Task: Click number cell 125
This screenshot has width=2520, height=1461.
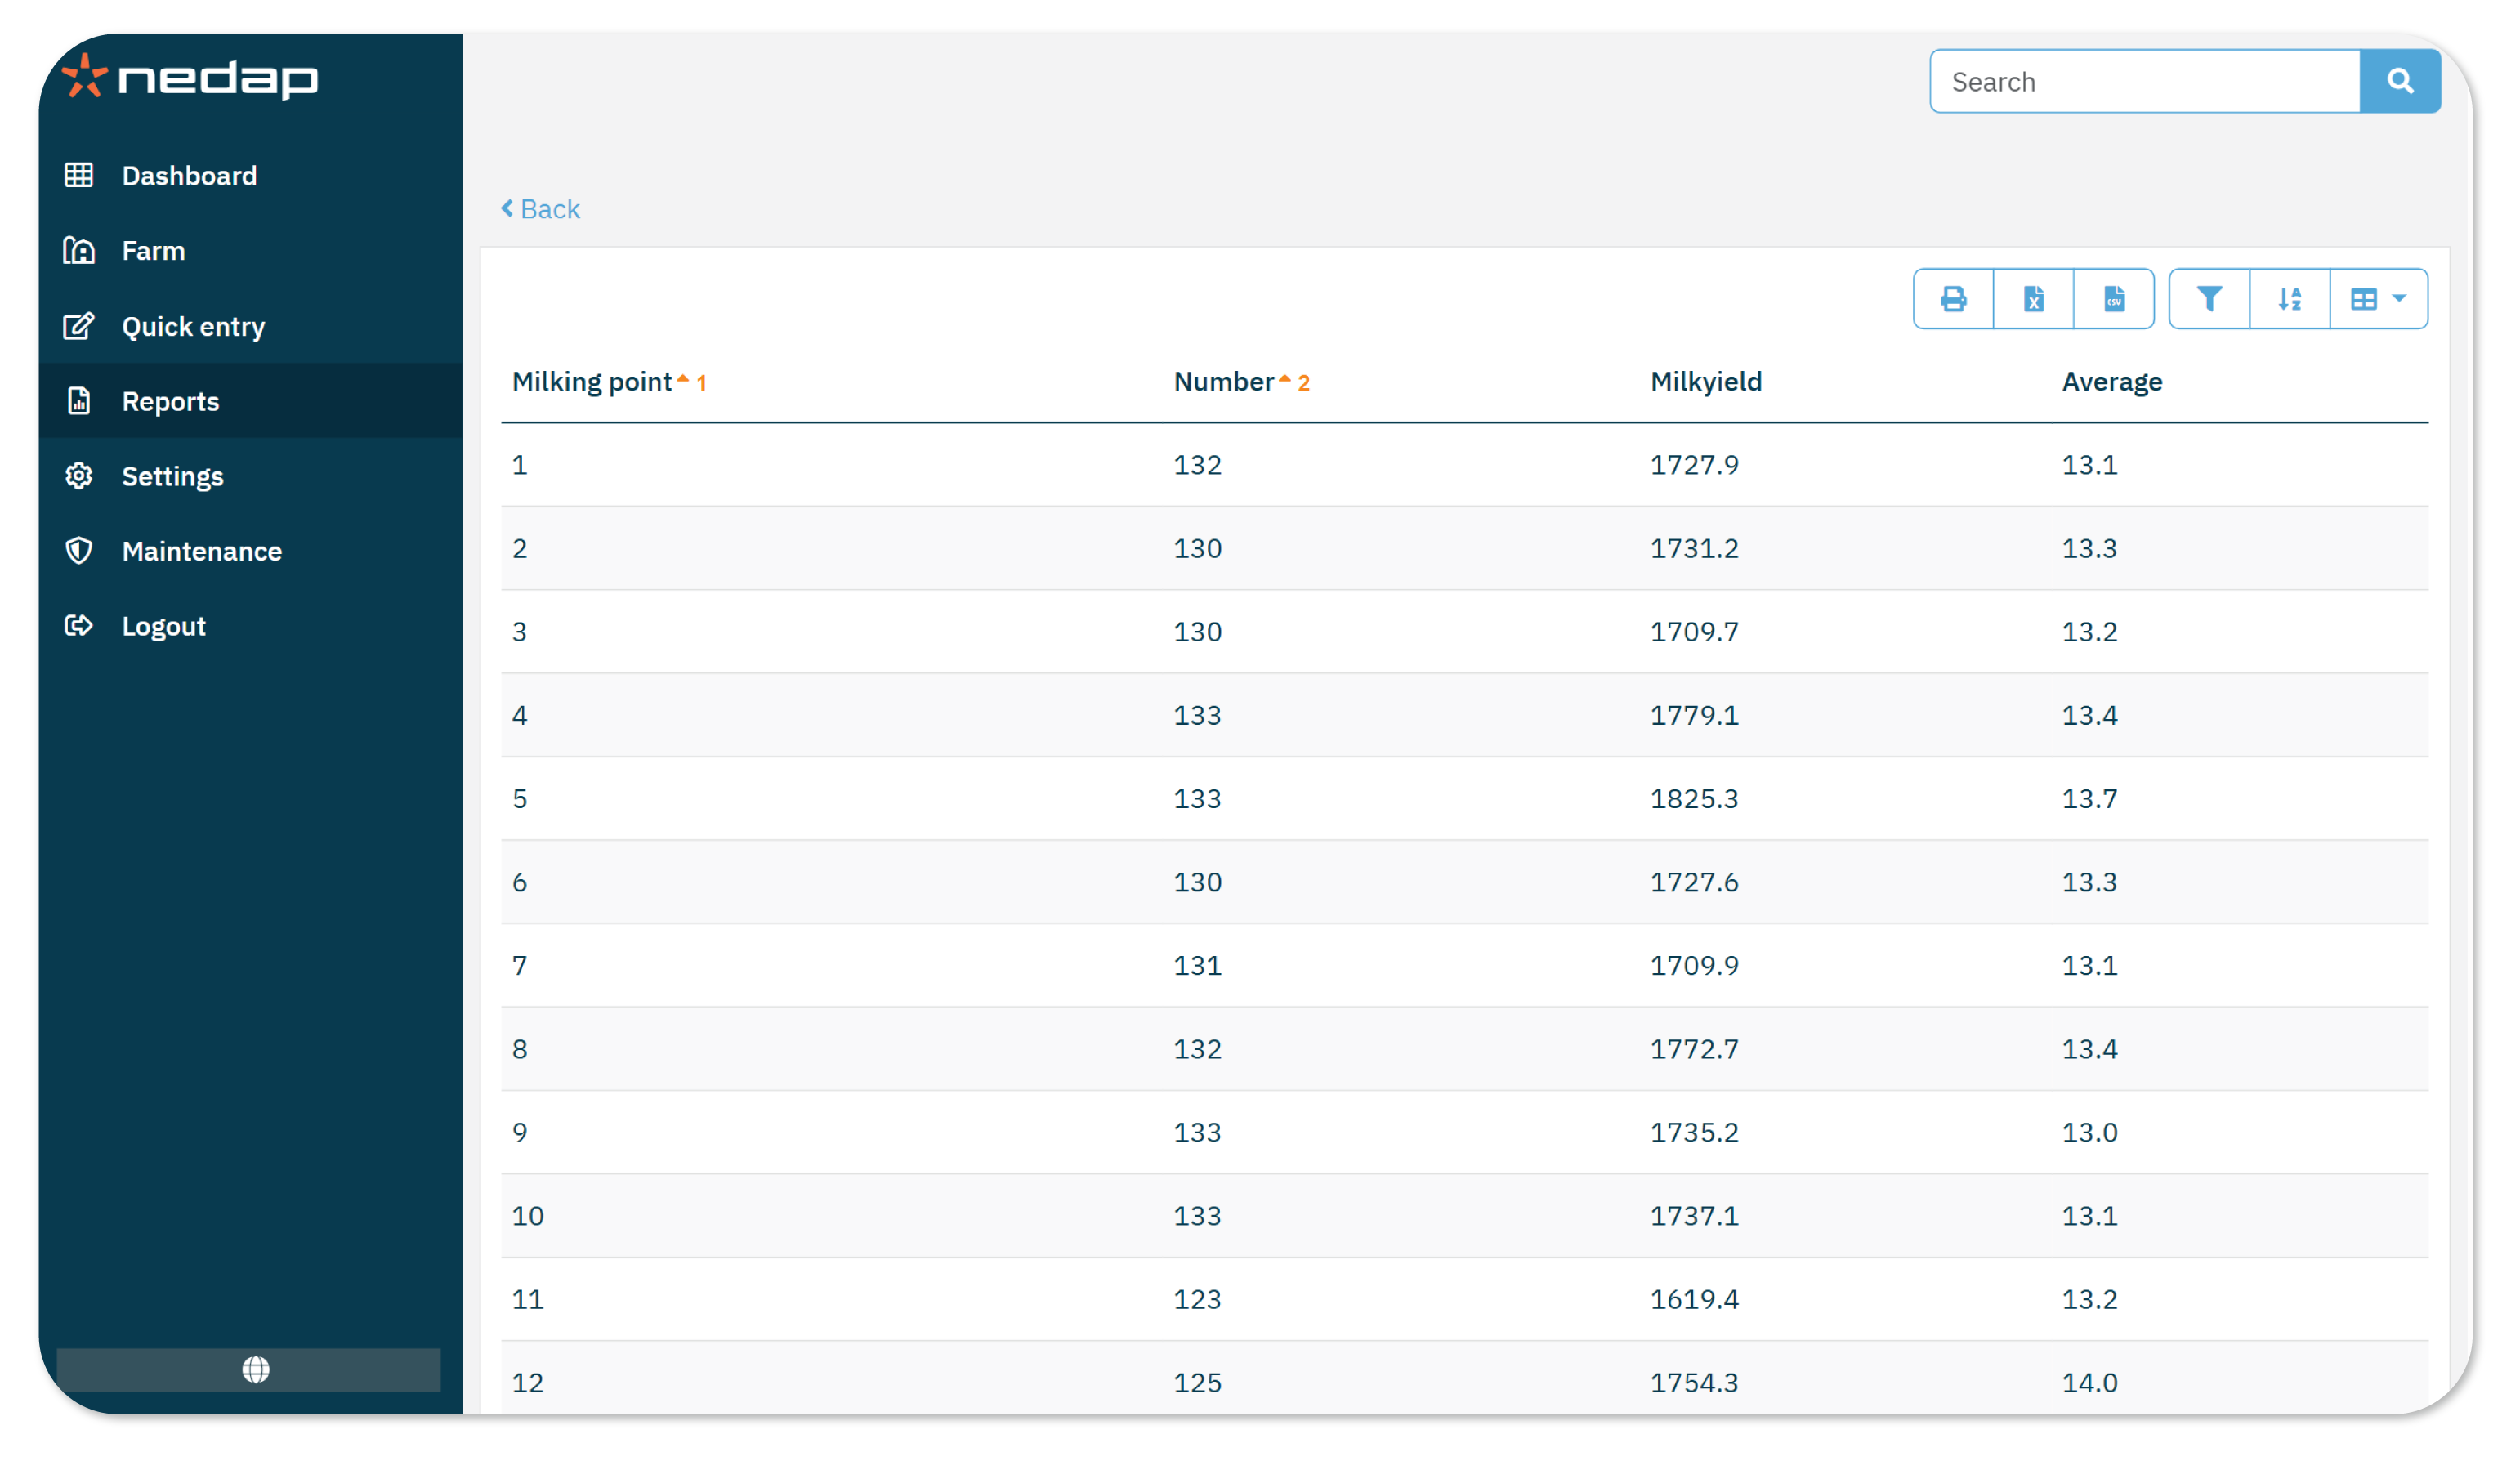Action: tap(1197, 1384)
